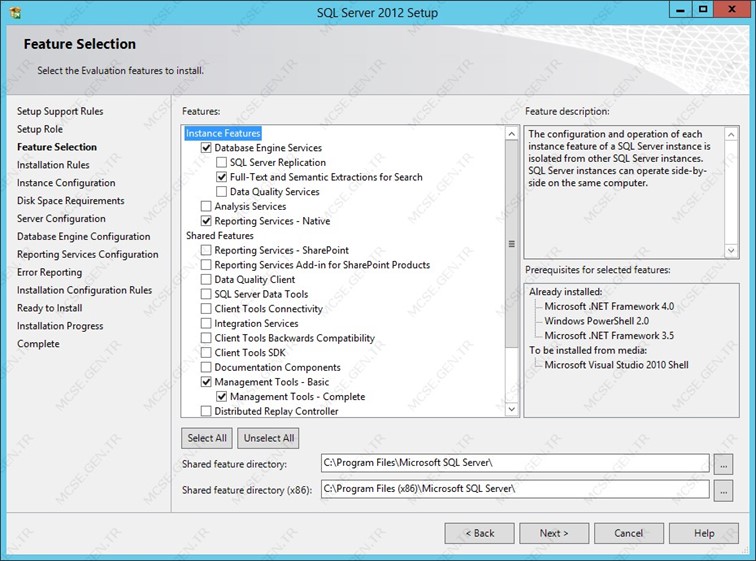Enable Client Tools SDK checkbox

click(x=206, y=352)
